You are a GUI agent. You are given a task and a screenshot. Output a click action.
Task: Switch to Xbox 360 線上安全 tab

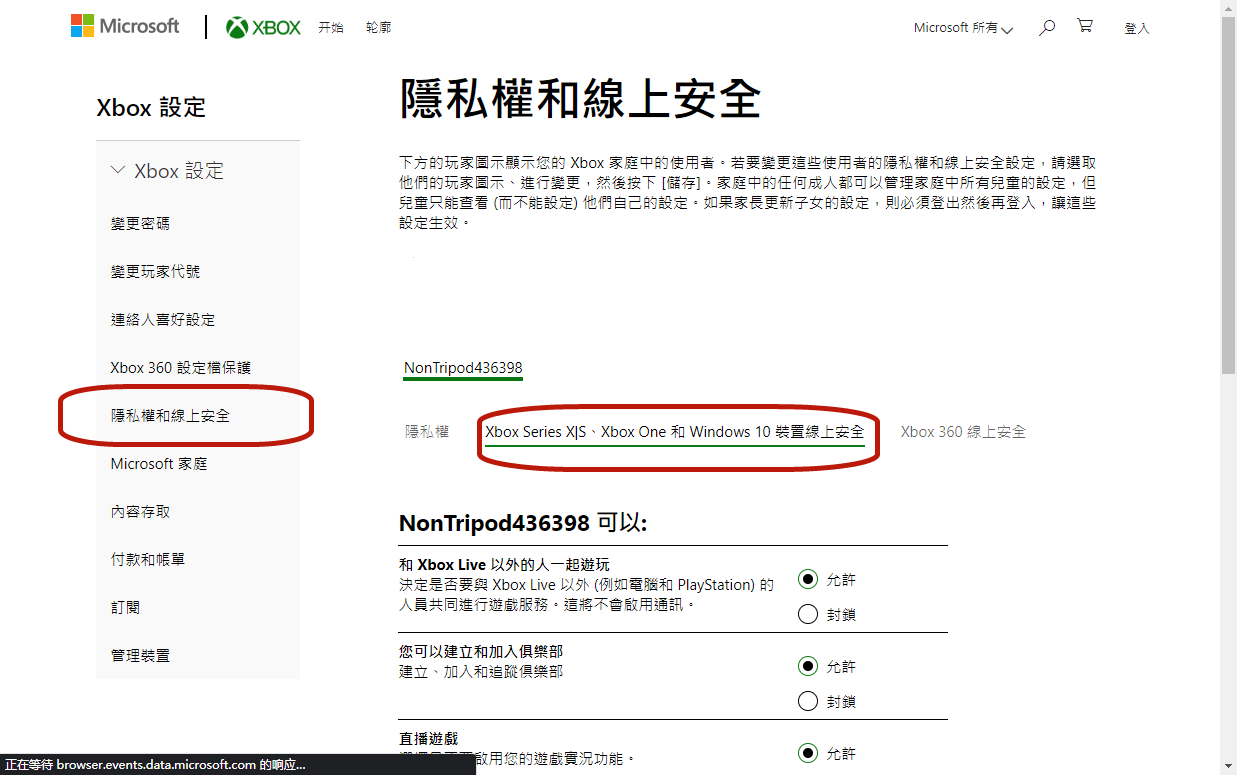(x=962, y=432)
